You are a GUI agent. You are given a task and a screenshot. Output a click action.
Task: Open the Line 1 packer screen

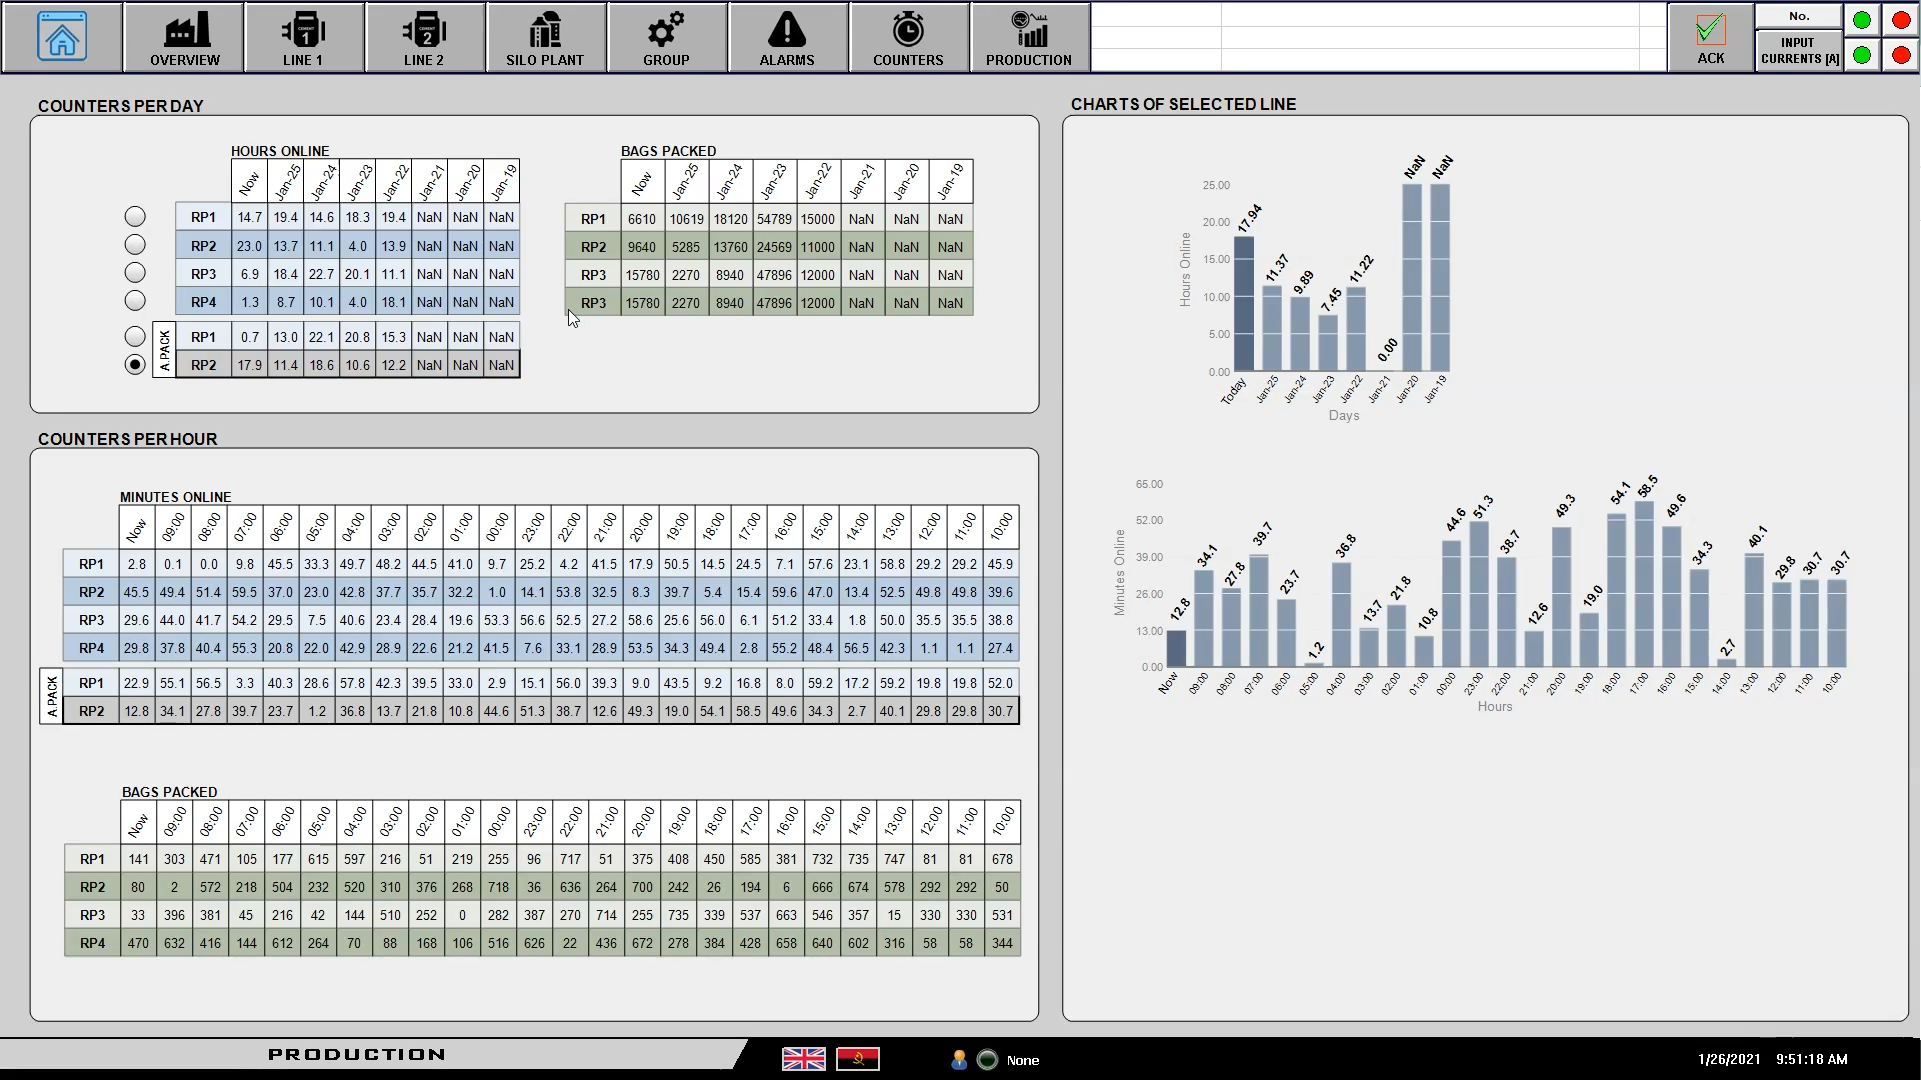point(303,38)
